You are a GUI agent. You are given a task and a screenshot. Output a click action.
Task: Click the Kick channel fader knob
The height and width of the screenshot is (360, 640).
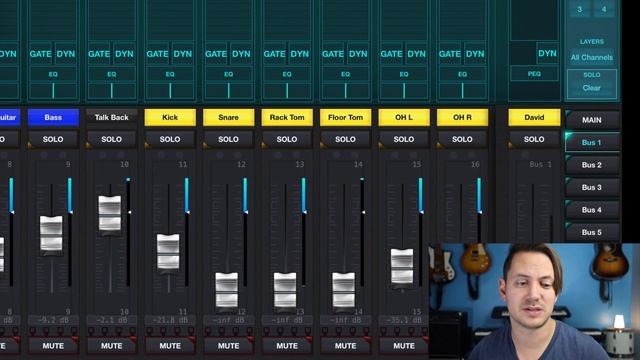pos(168,252)
